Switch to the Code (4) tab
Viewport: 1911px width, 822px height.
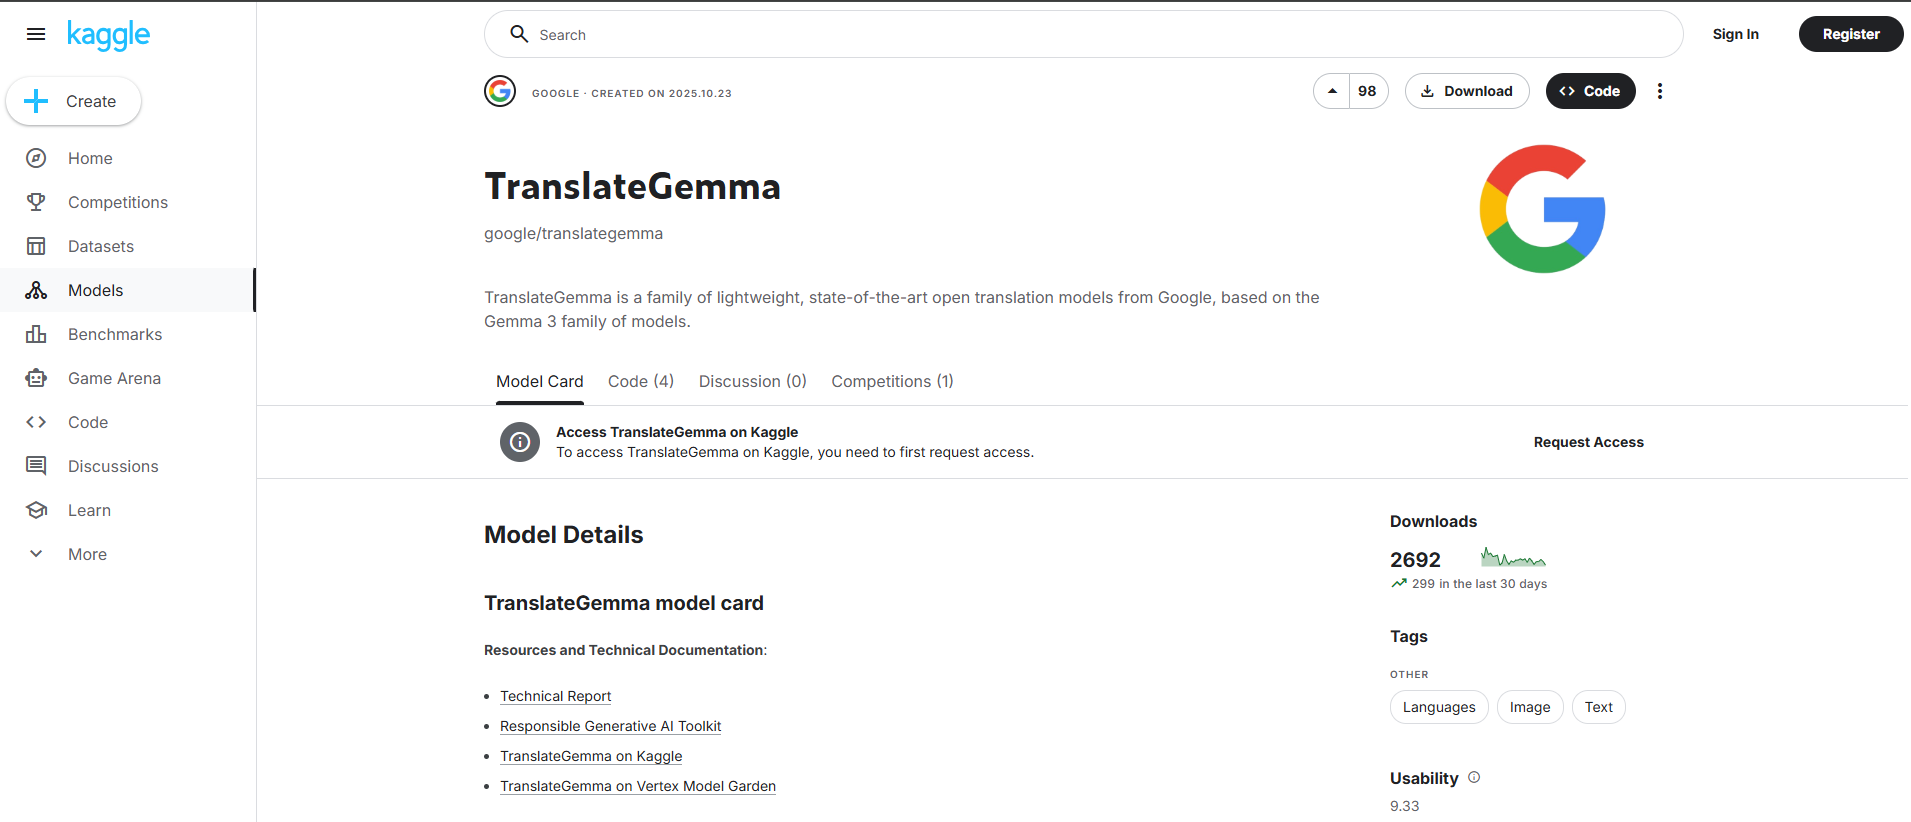[x=641, y=381]
